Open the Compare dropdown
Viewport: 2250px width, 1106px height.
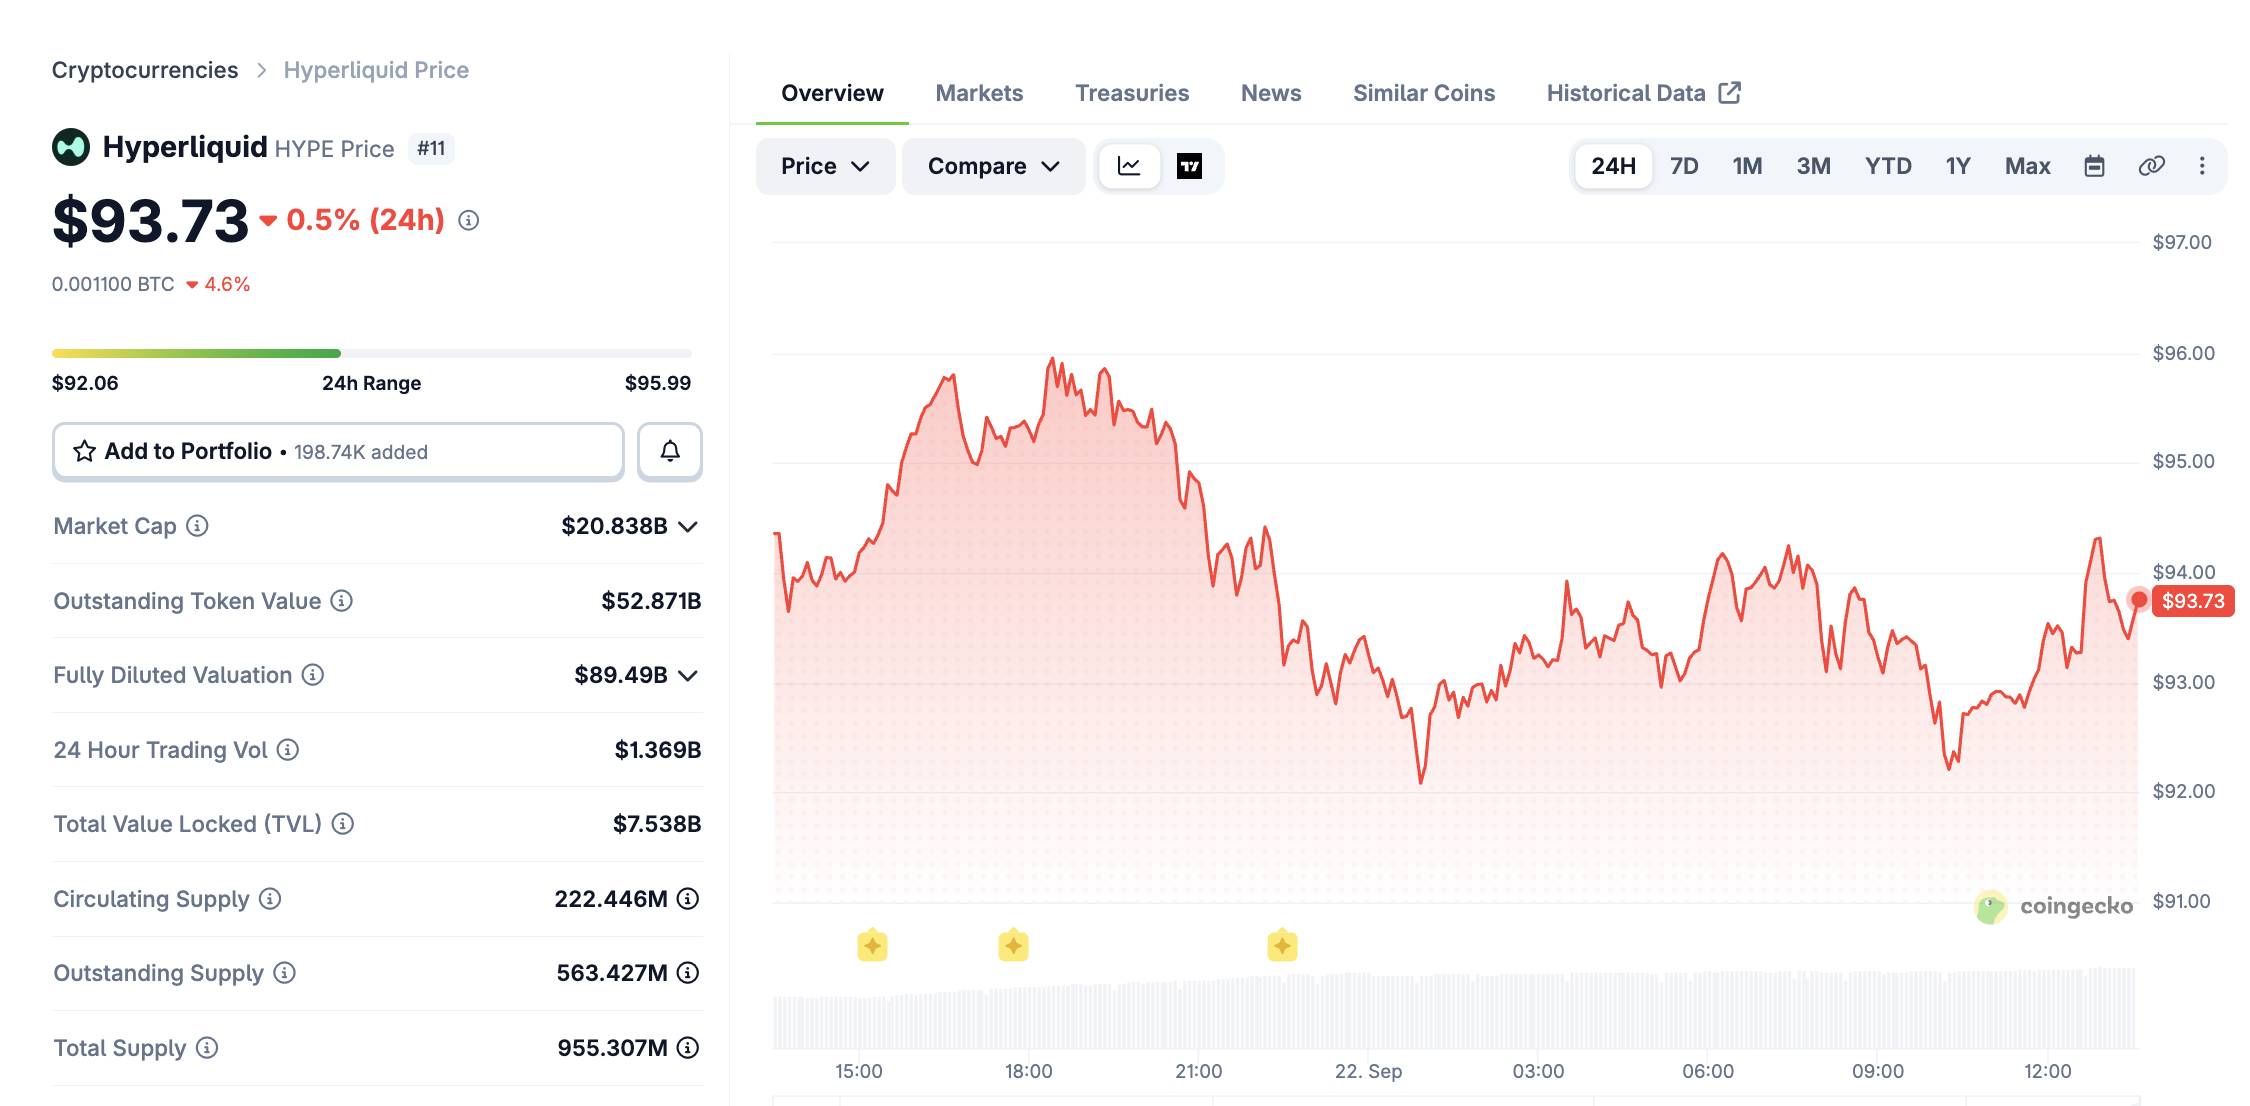(x=993, y=166)
